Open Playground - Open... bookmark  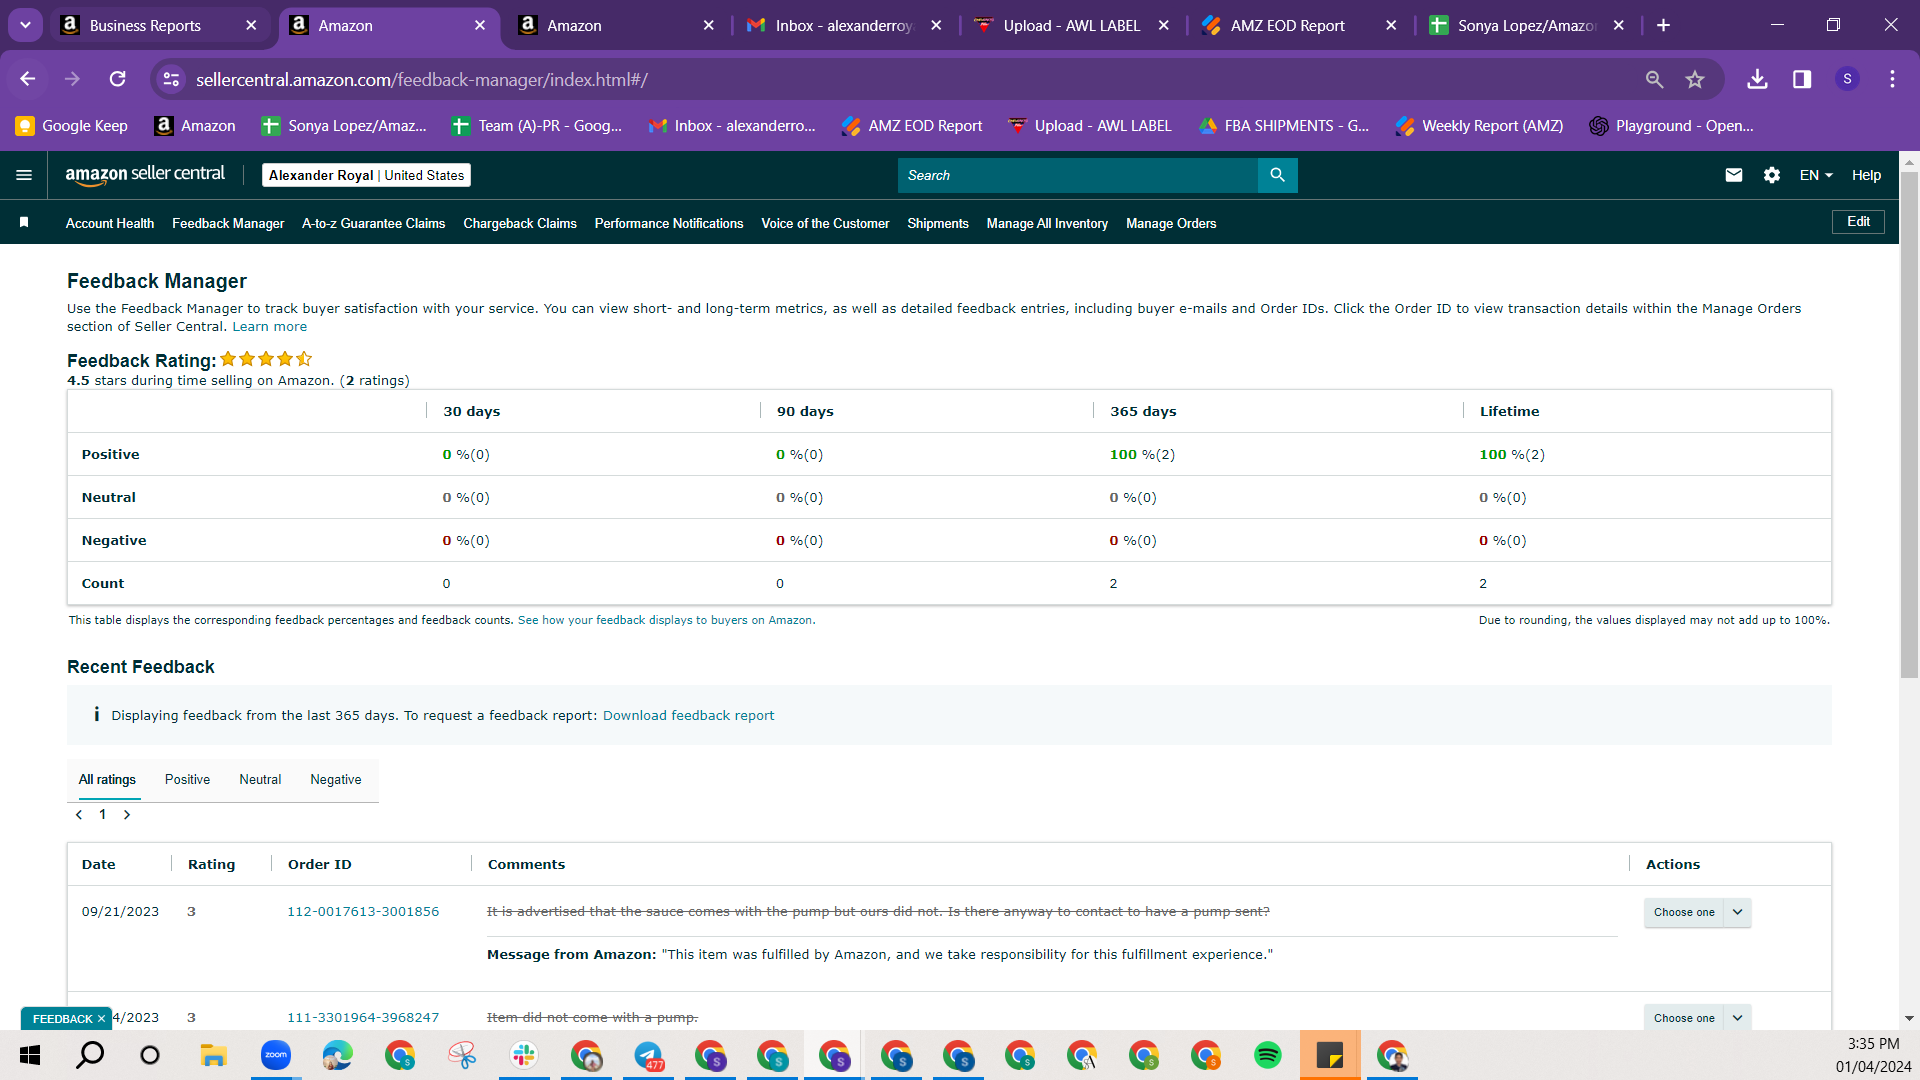click(1672, 125)
